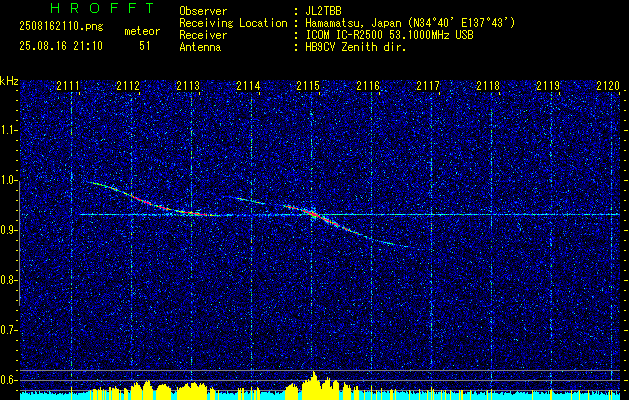Click the HB9CV Zenith dir. text

click(356, 47)
